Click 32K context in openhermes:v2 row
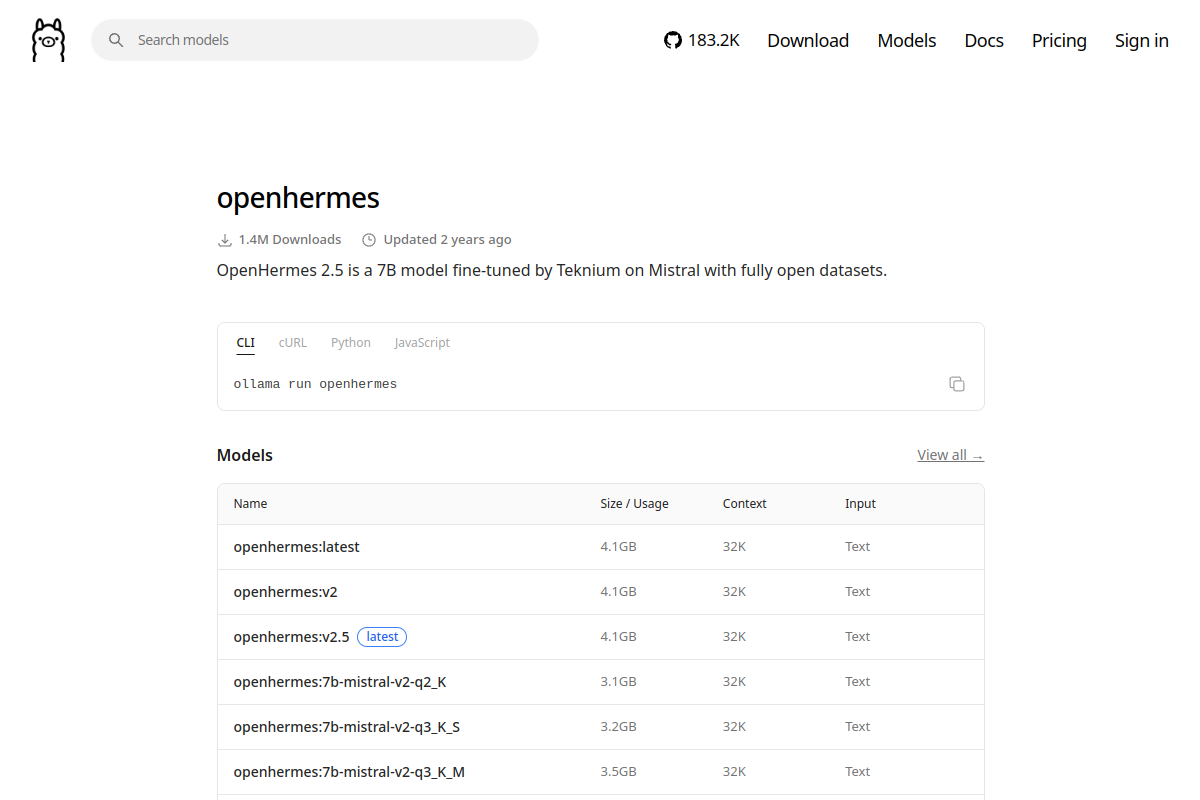Viewport: 1200px width, 800px height. click(734, 592)
